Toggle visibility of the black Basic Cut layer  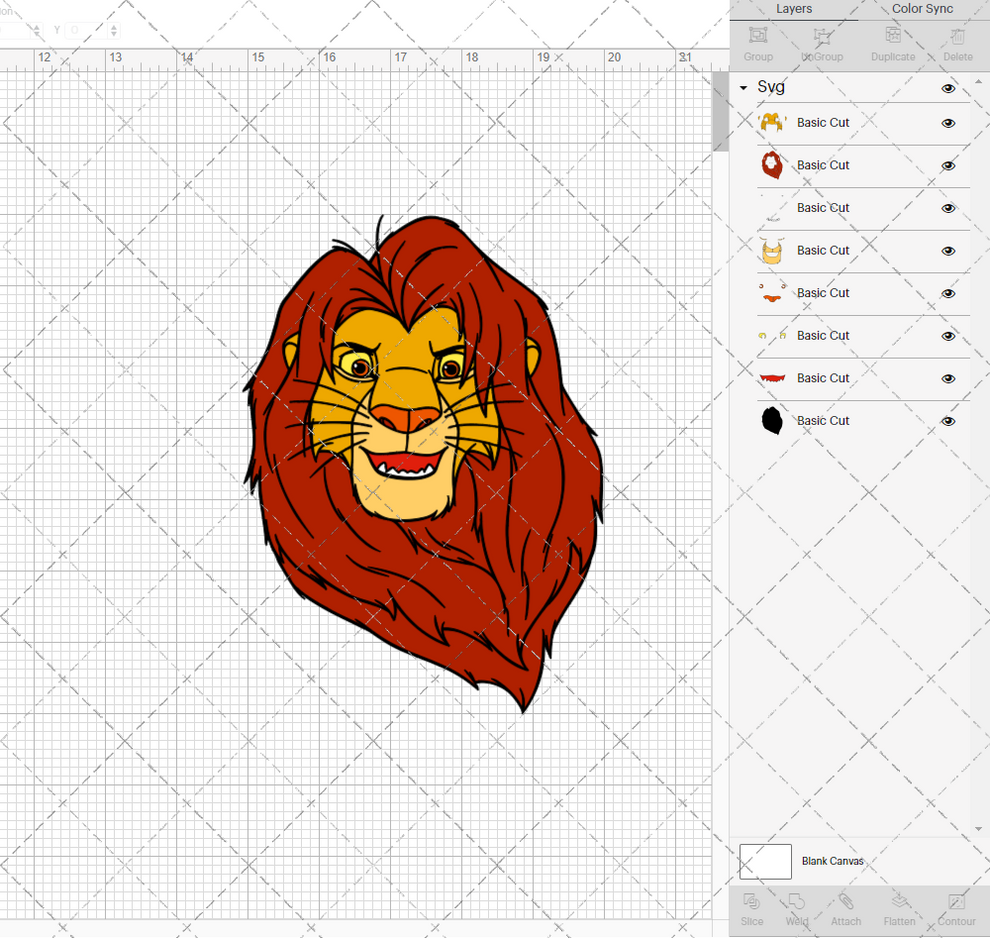tap(947, 421)
